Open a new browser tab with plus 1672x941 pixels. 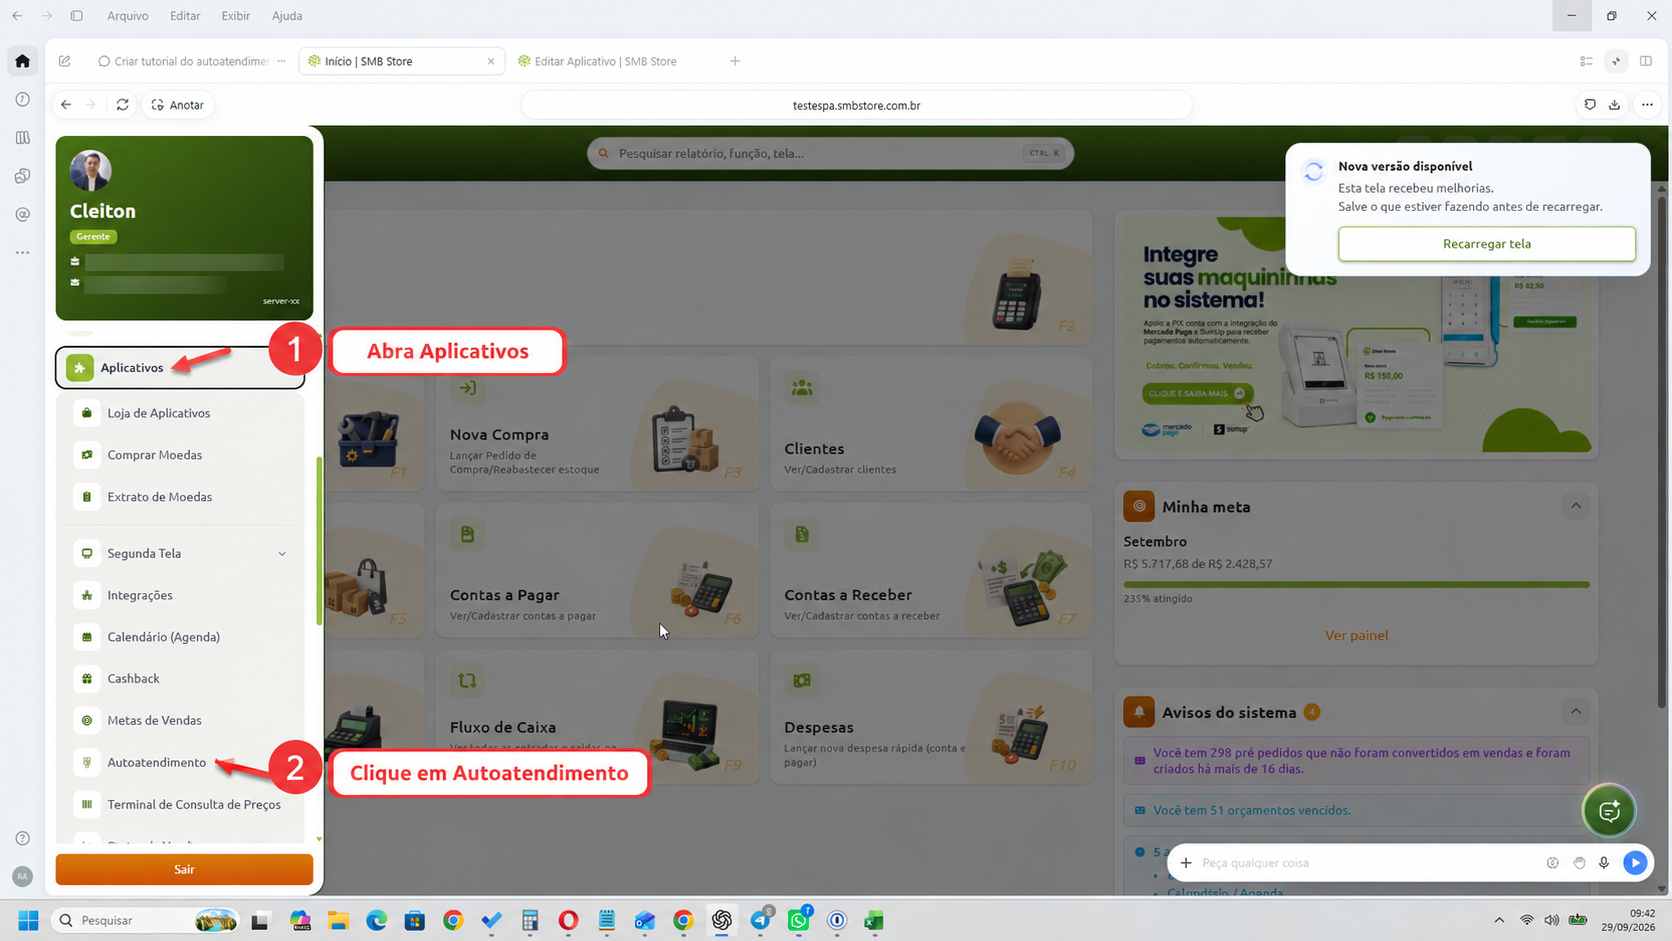point(735,61)
